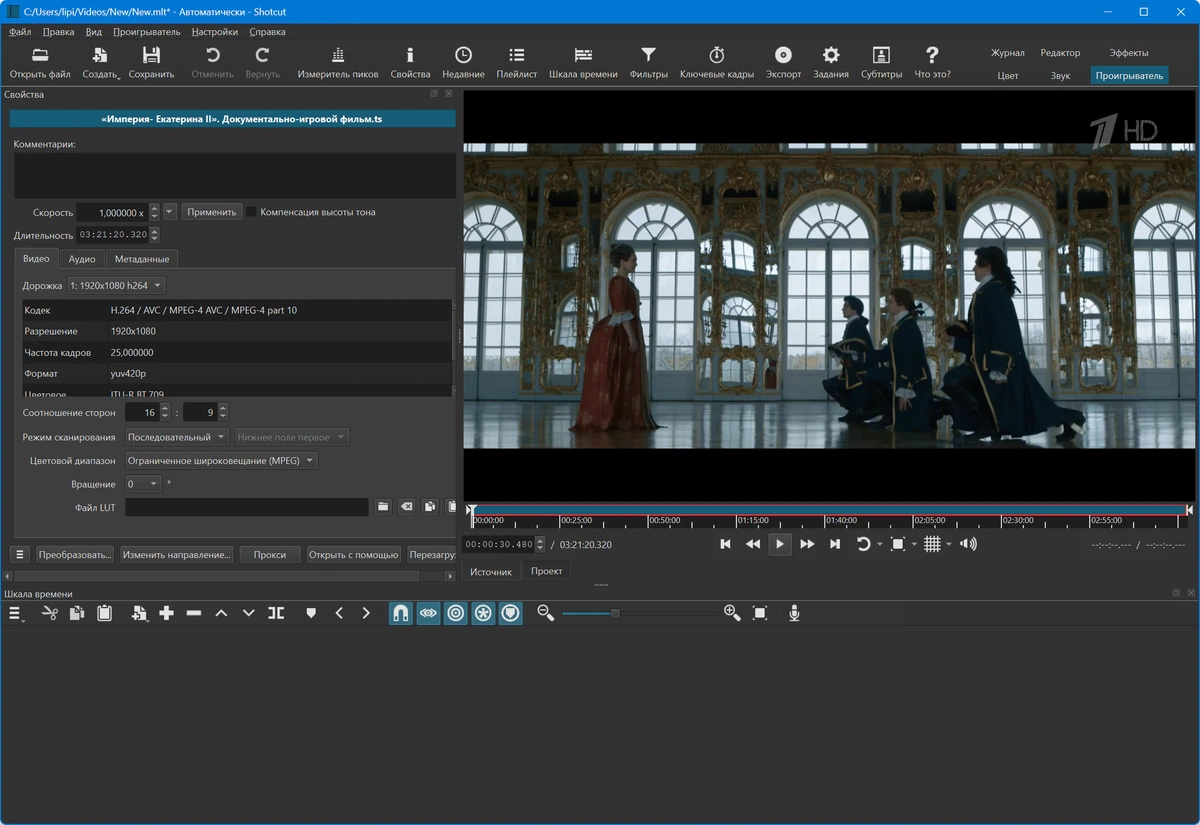Open the player zoom level dropdown arrow
Screen dimensions: 1200x825
coord(914,545)
